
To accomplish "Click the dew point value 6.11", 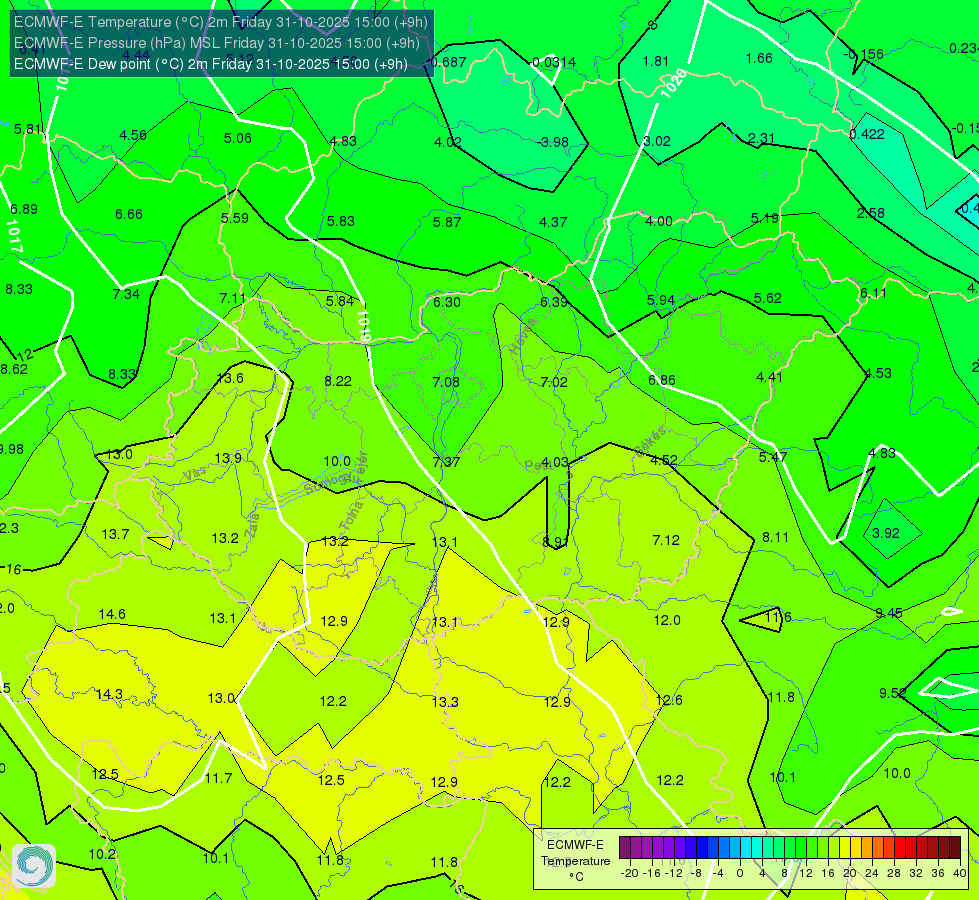I will (x=873, y=293).
